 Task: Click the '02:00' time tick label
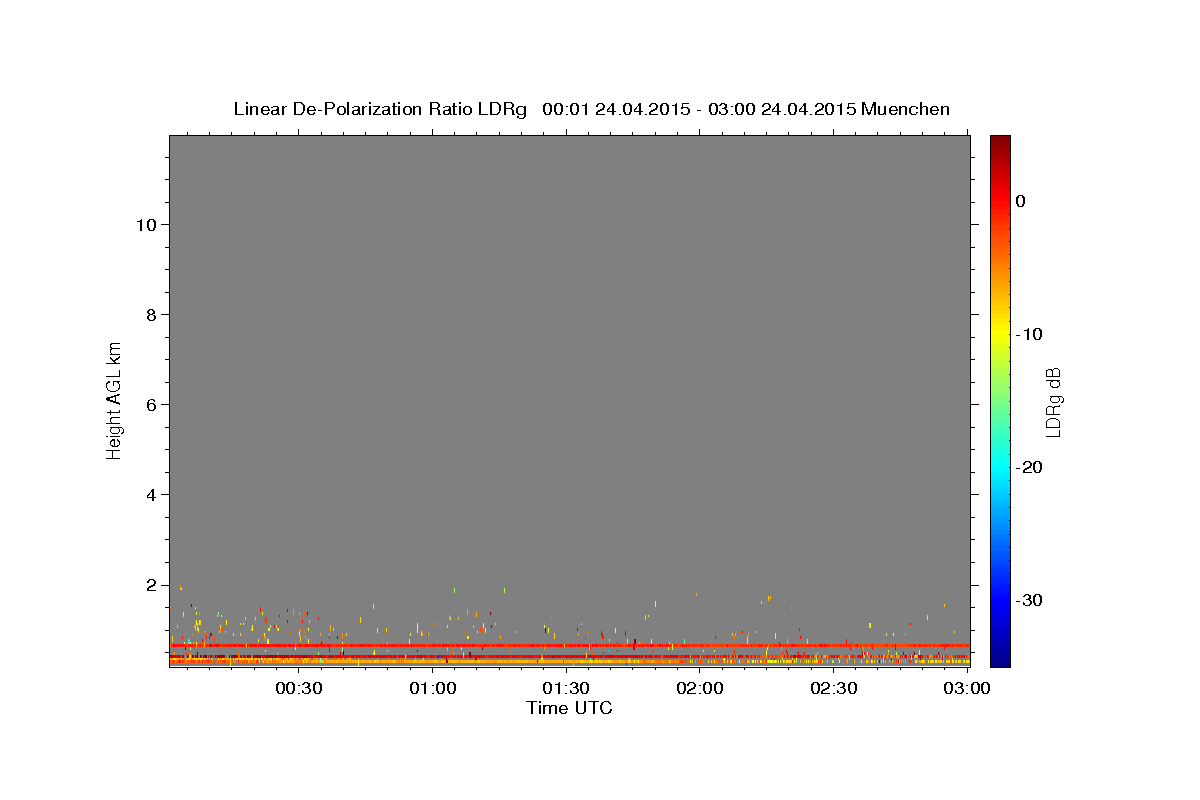pos(700,689)
